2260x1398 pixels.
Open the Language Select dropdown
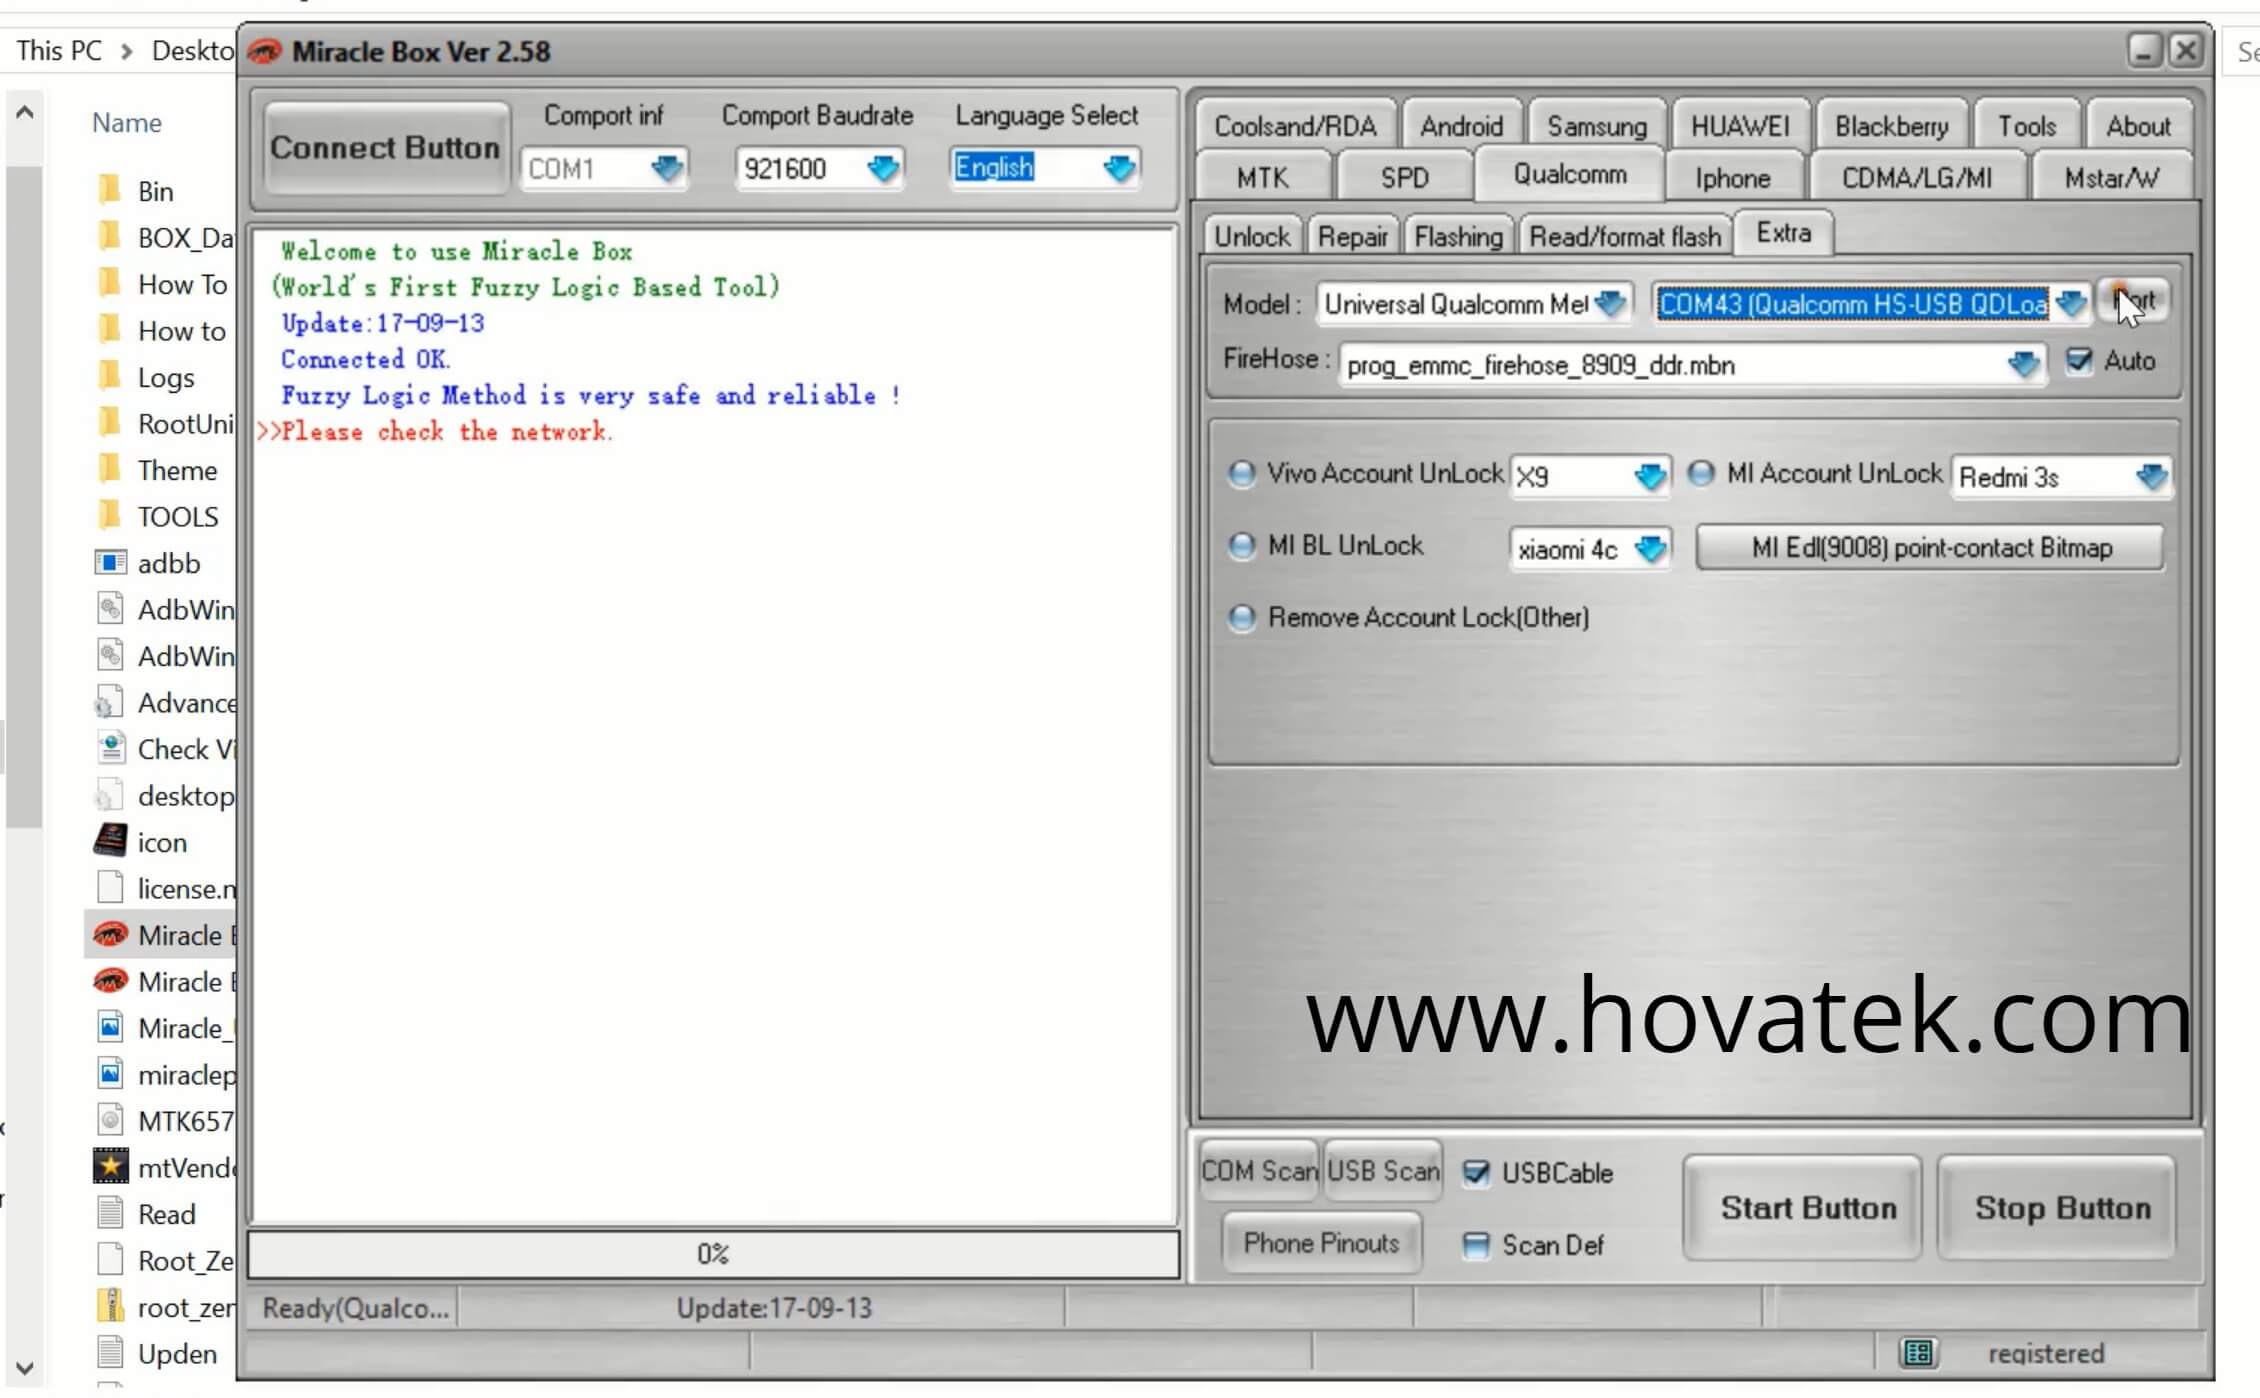point(1120,167)
